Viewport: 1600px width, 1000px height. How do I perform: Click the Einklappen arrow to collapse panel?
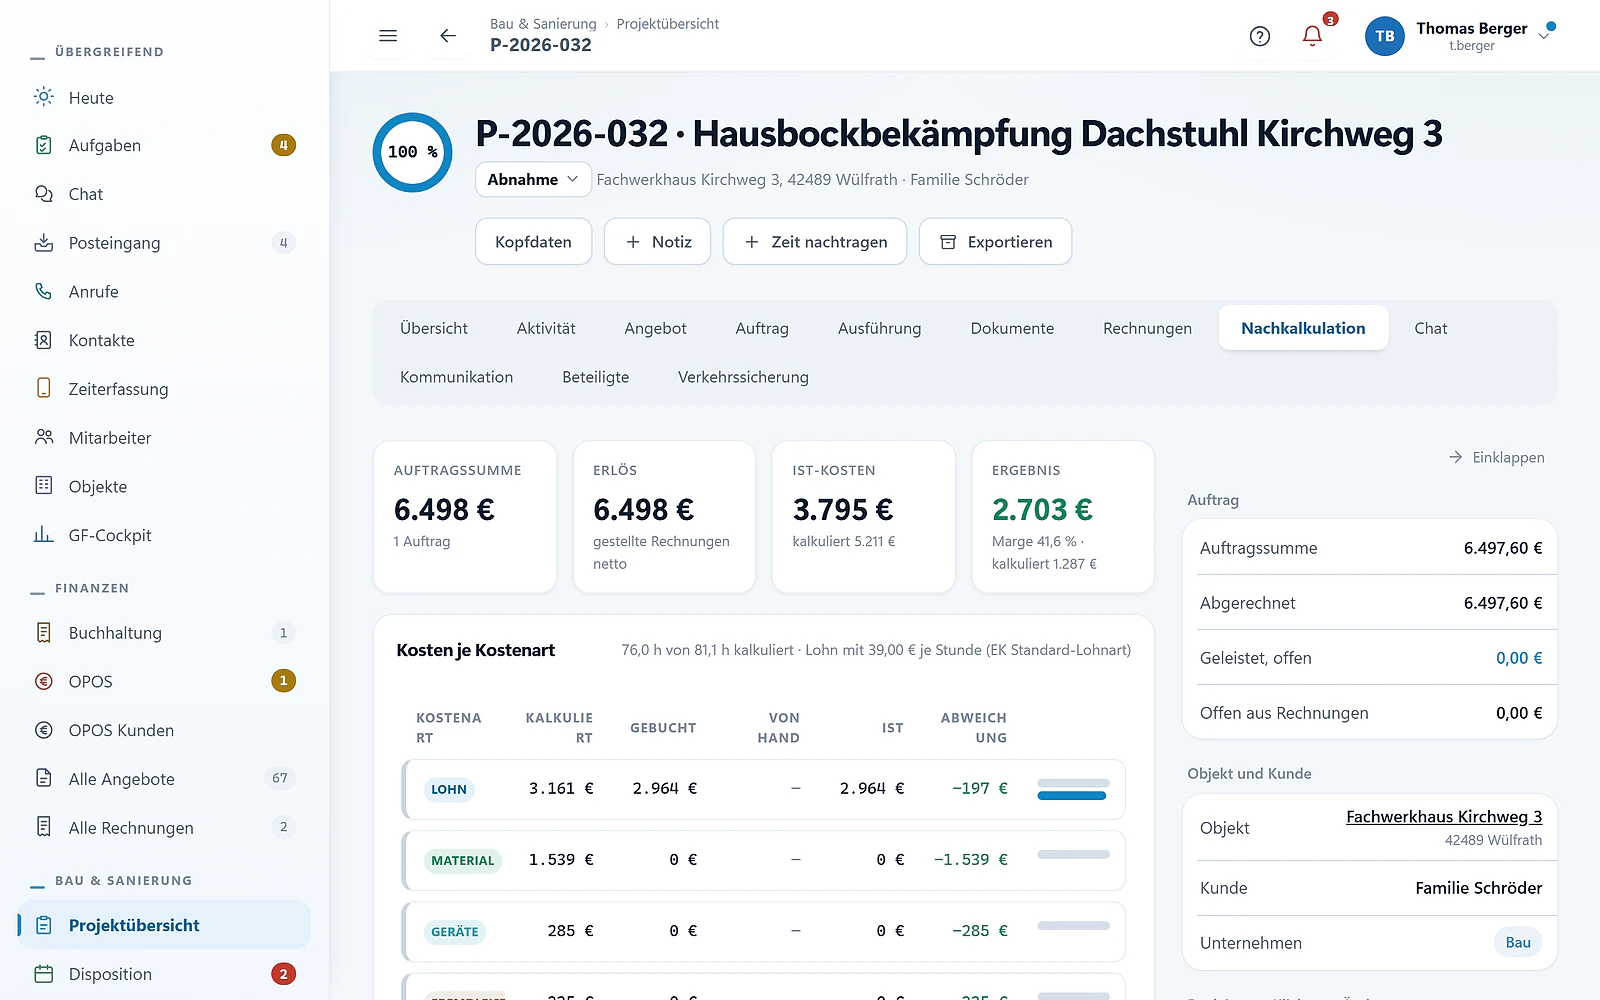1496,457
